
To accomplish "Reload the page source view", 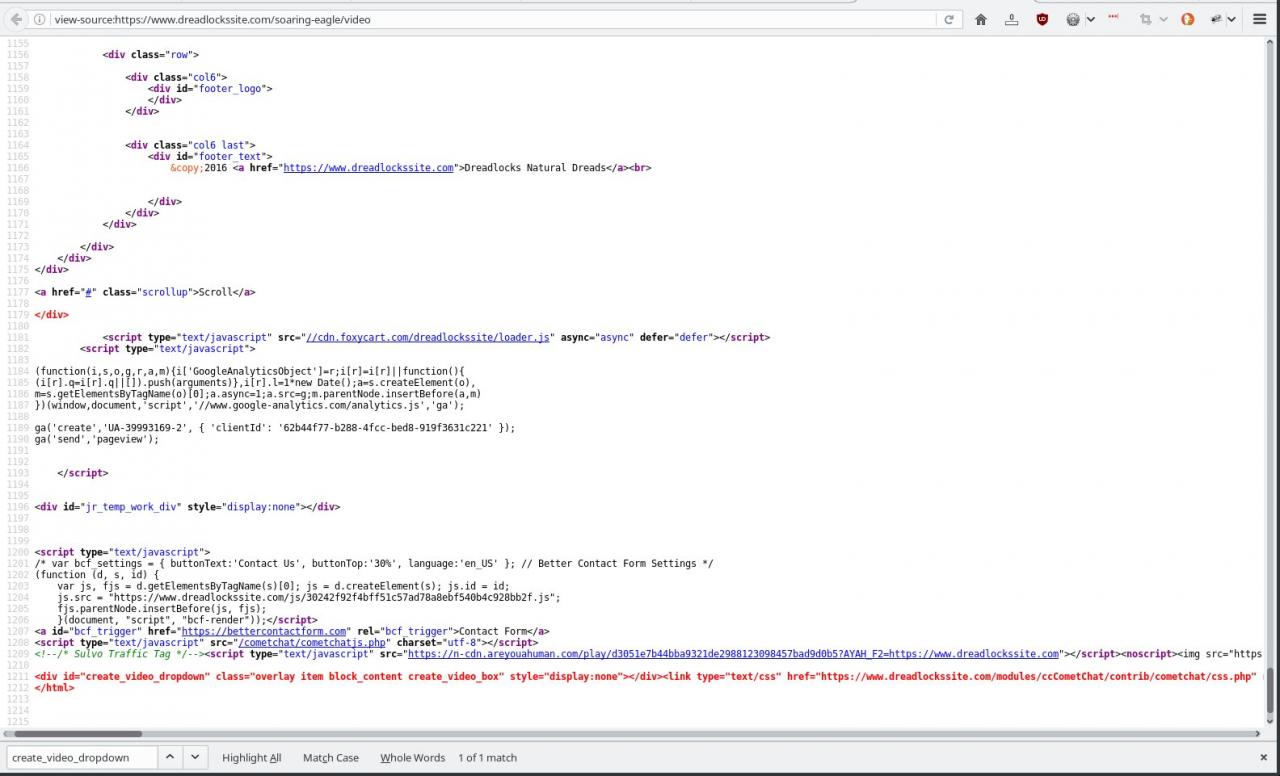I will (948, 19).
